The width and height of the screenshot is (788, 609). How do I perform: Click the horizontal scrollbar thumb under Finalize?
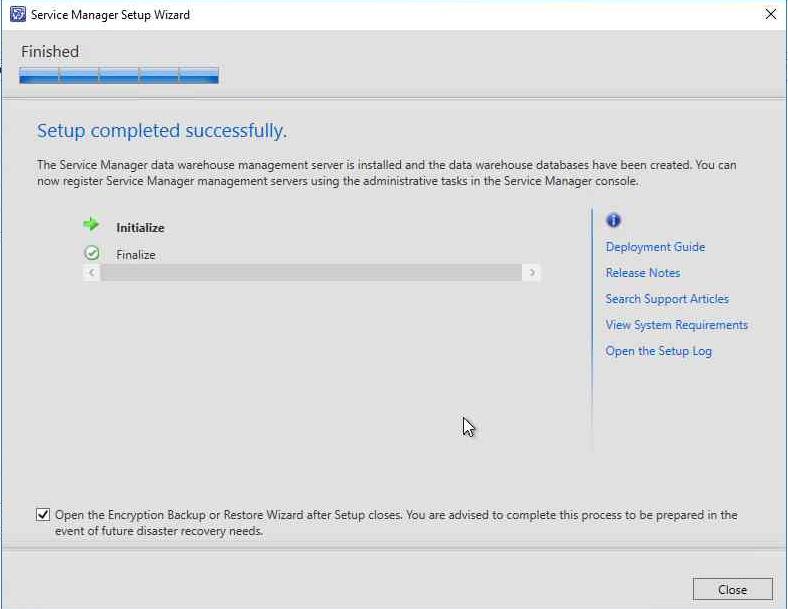pos(311,272)
